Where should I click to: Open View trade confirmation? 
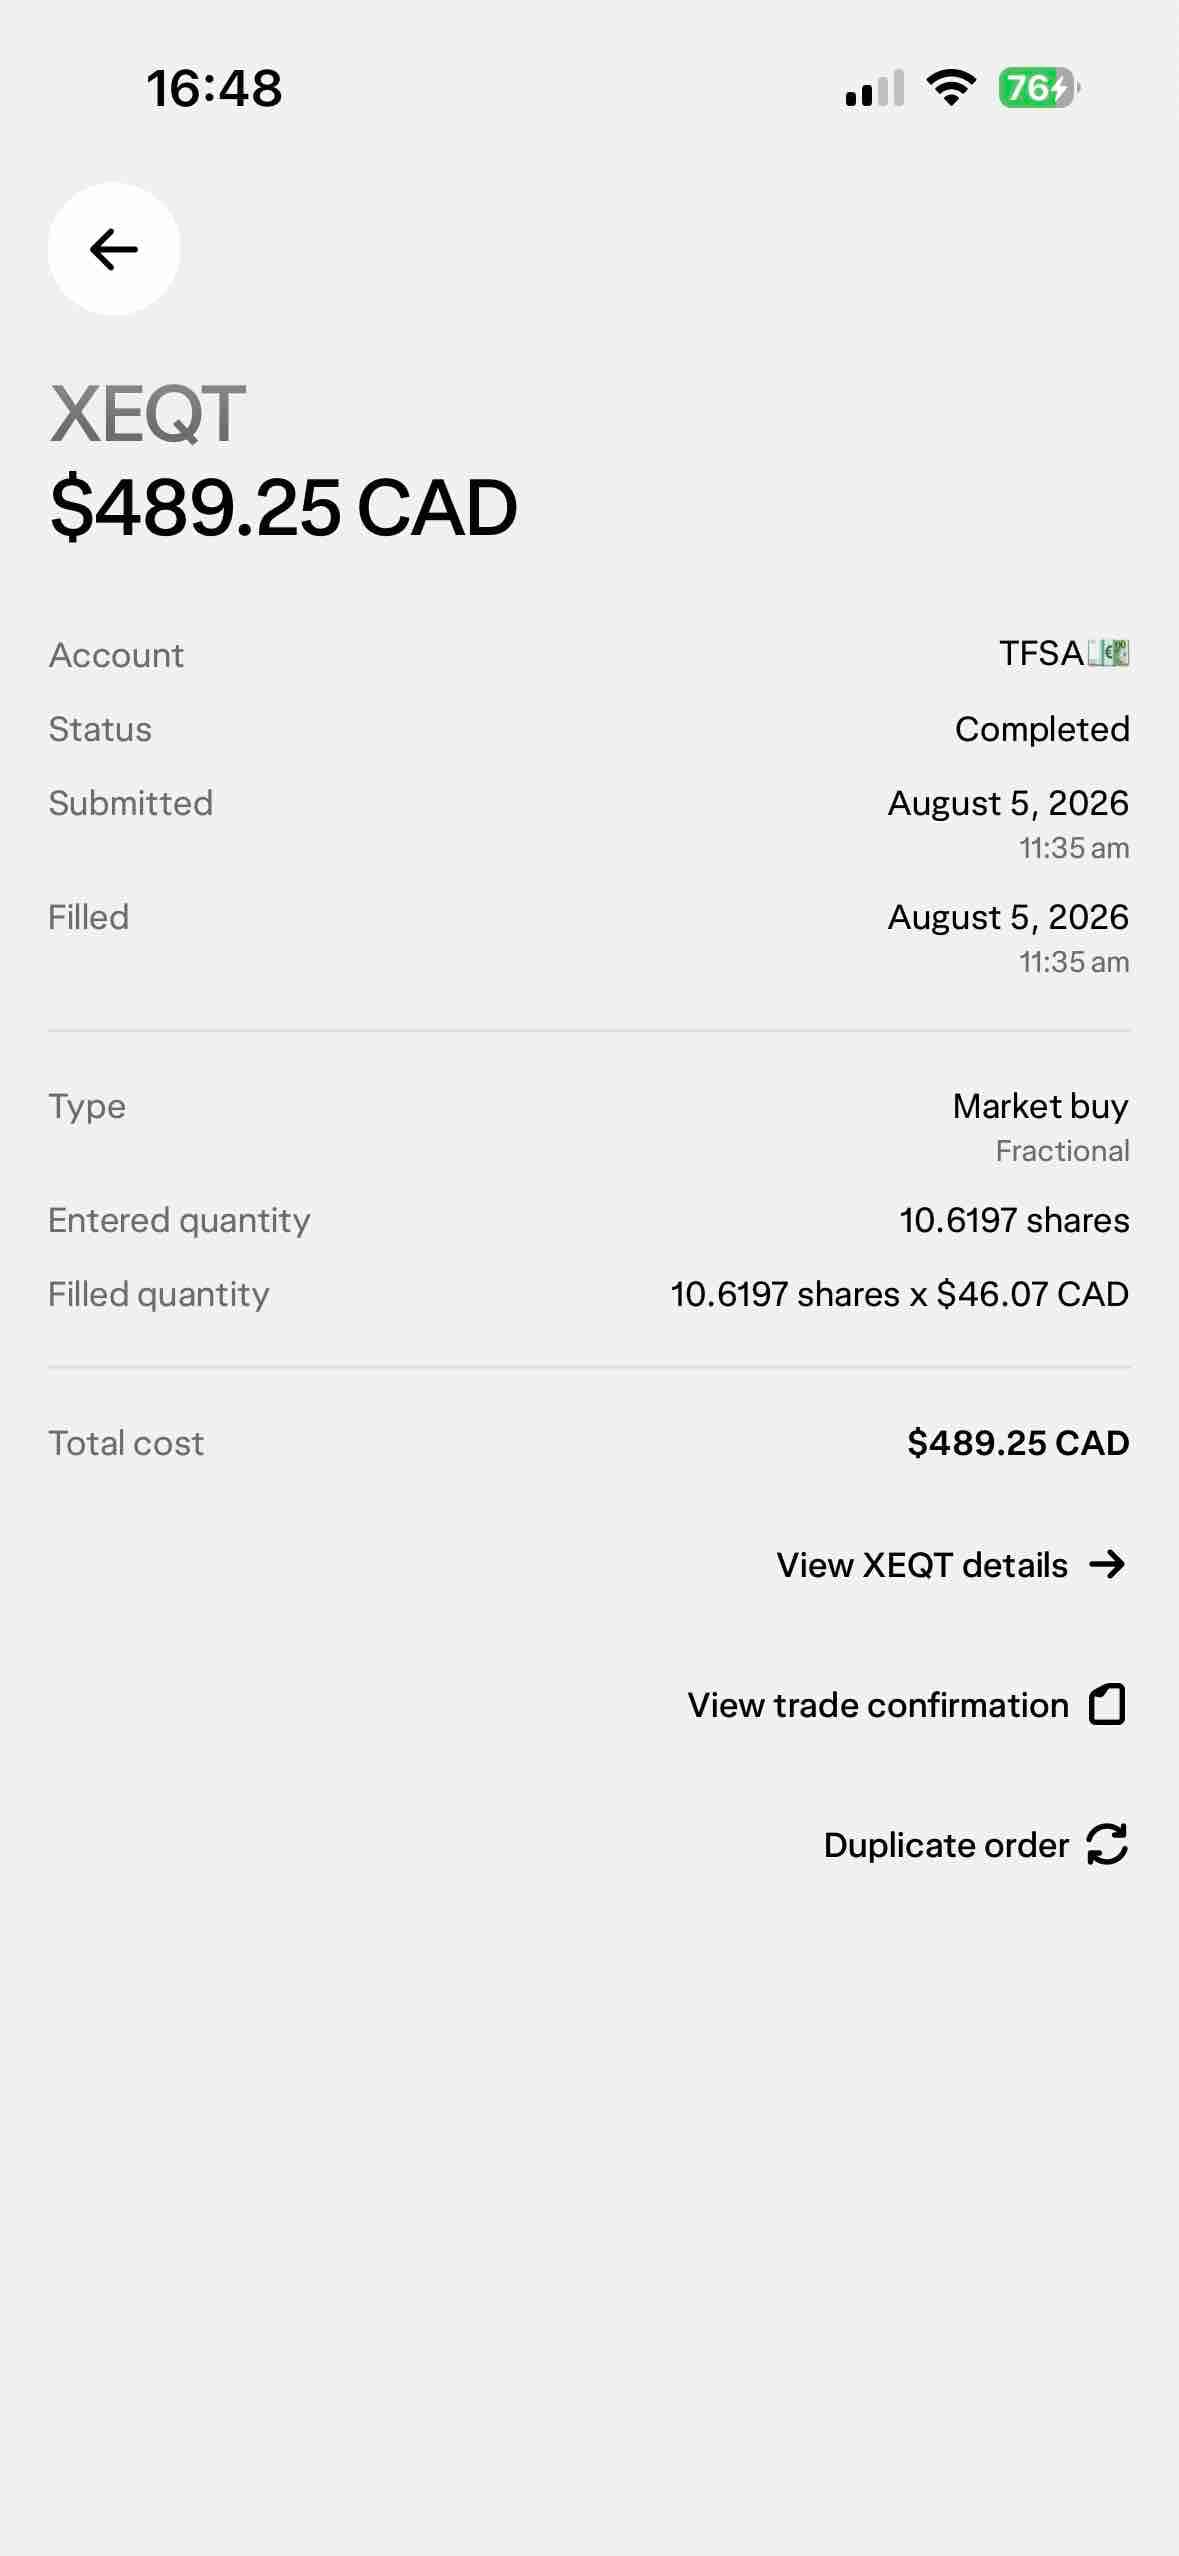click(907, 1705)
